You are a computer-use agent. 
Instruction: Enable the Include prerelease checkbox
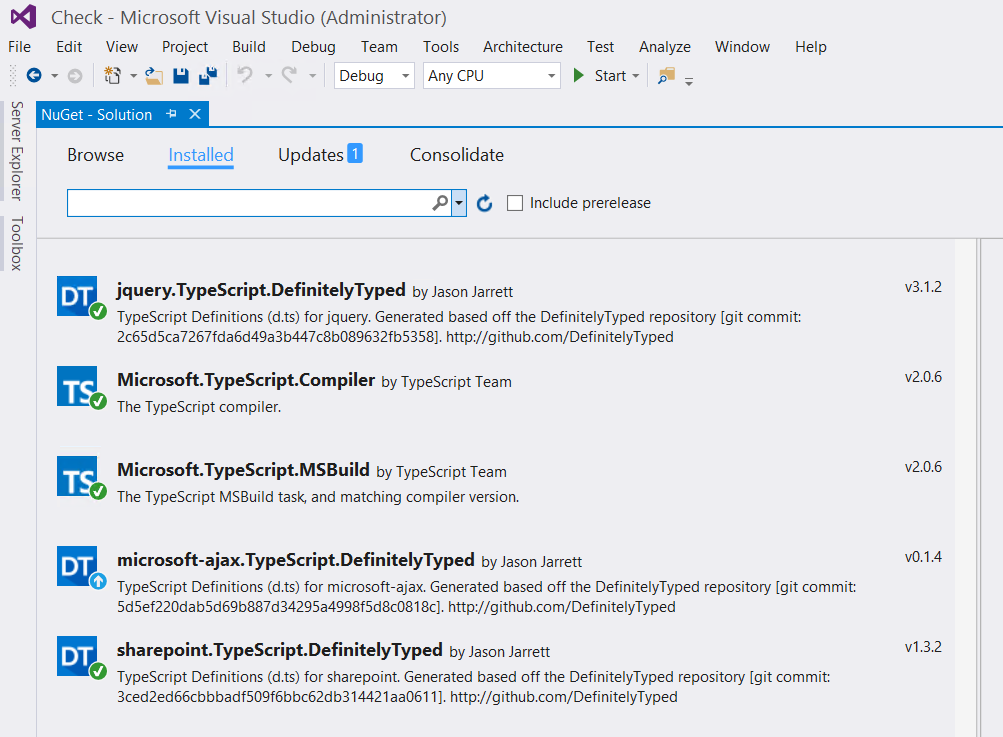point(515,203)
